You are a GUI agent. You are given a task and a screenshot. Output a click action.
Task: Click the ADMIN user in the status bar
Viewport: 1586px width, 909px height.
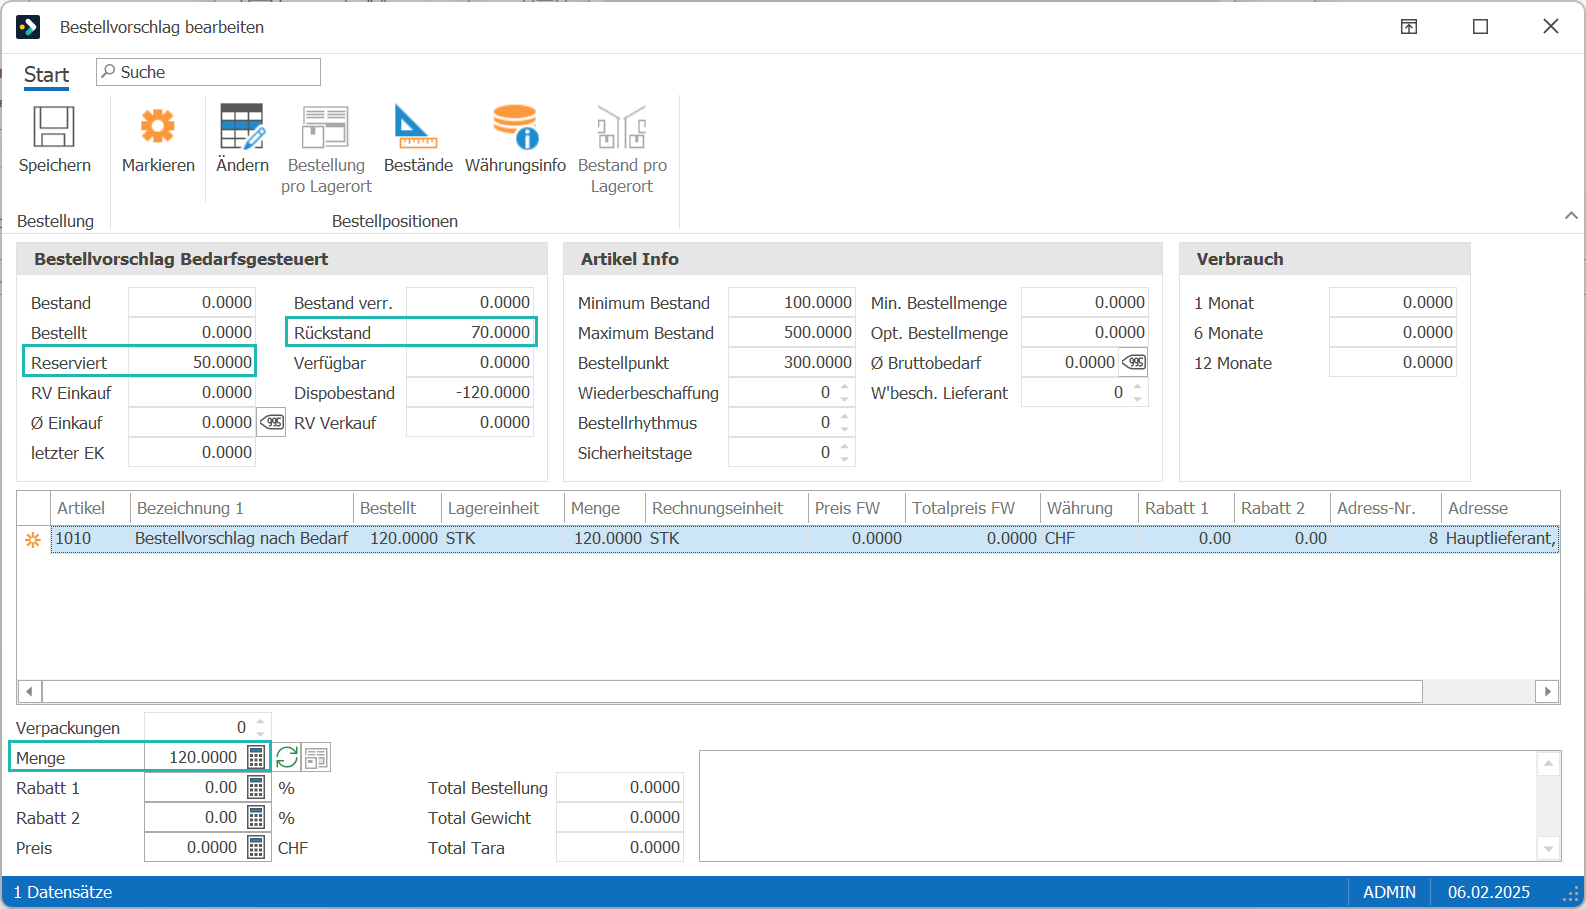point(1389,892)
